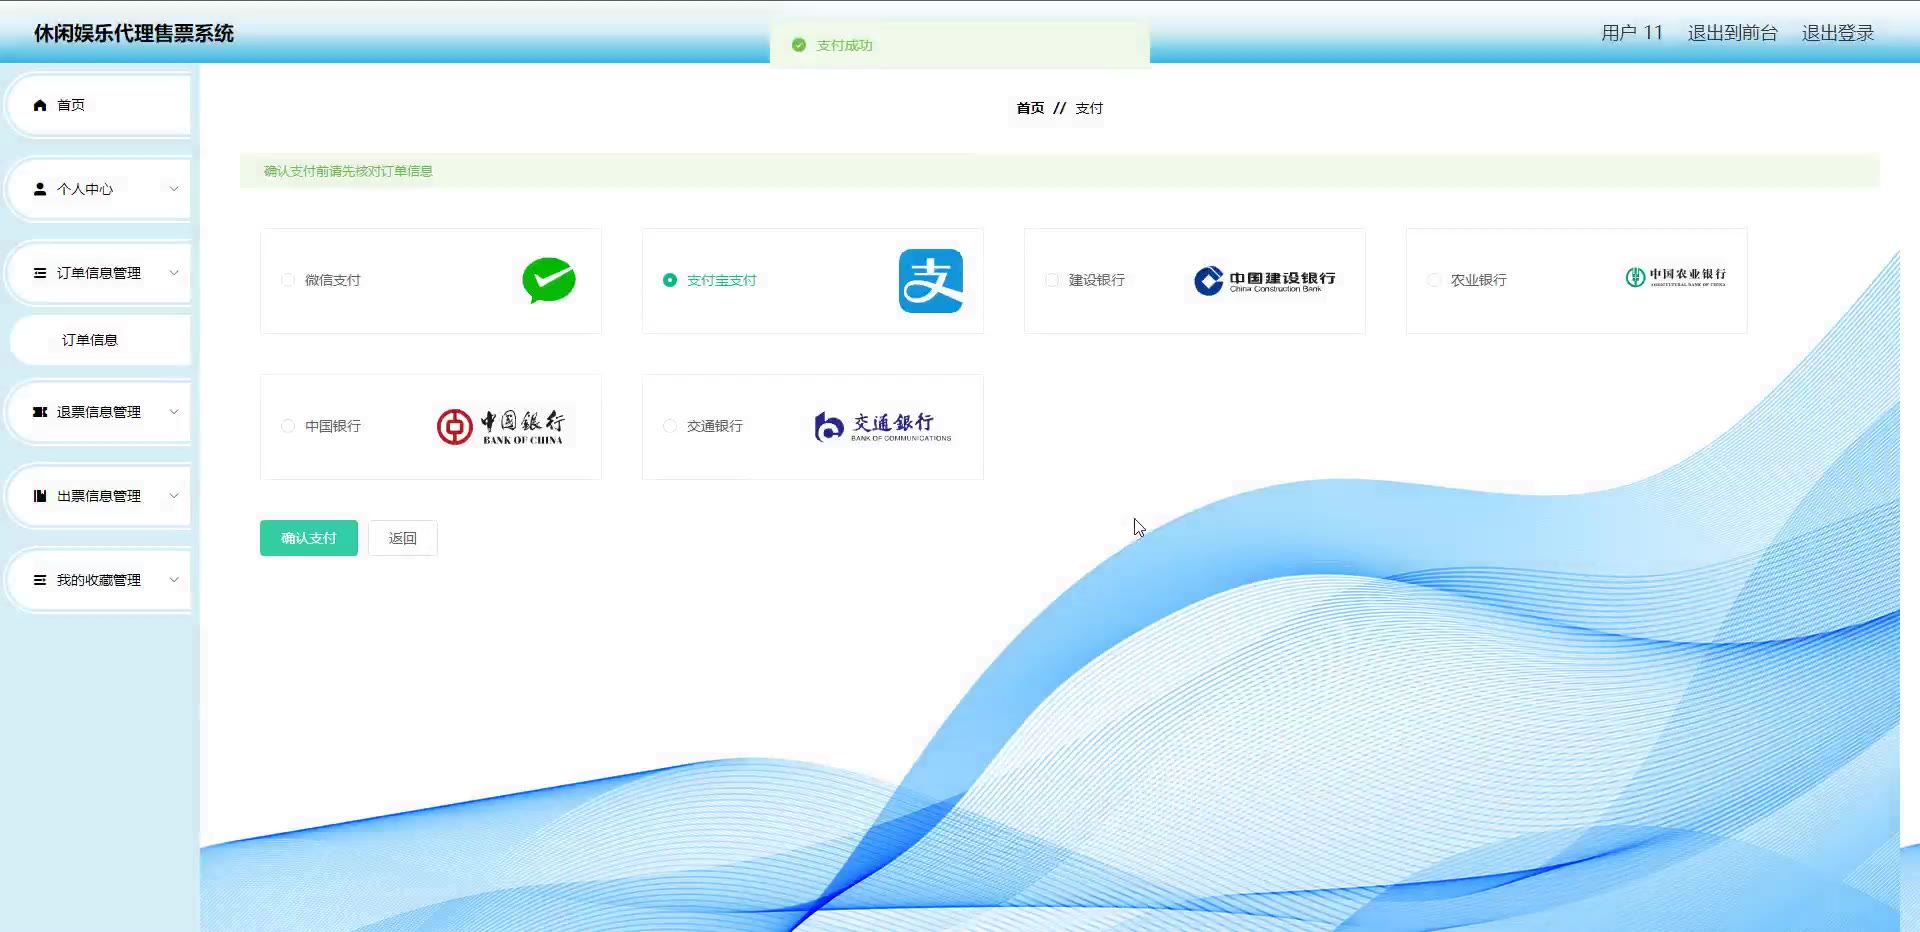This screenshot has width=1920, height=932.
Task: Open the 退票信息管理 sidebar menu
Action: tap(100, 412)
